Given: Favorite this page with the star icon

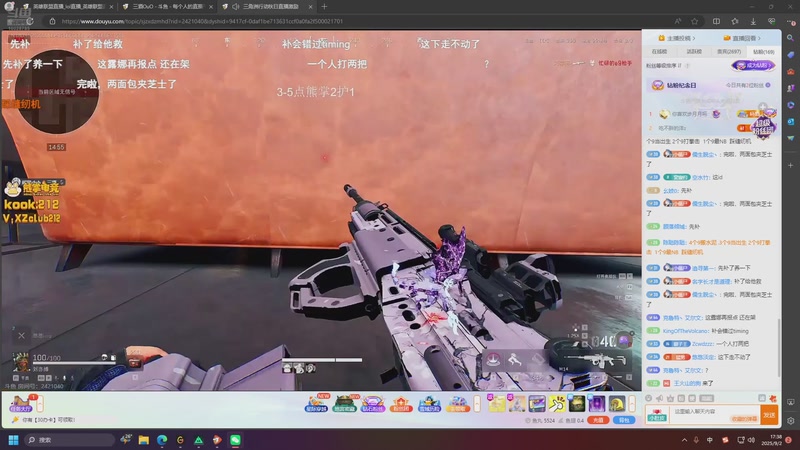Looking at the screenshot, I should point(694,21).
